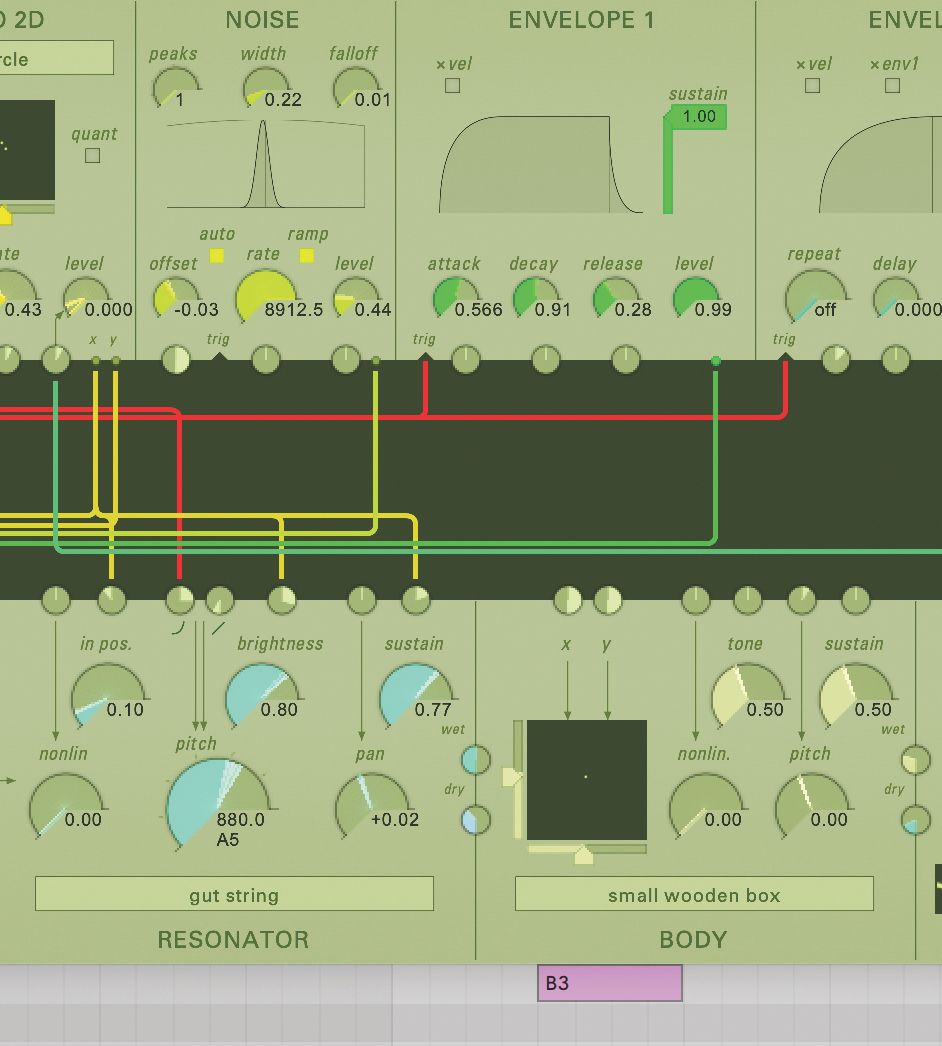Open the gut string resonator type selector
The image size is (942, 1046).
click(233, 893)
